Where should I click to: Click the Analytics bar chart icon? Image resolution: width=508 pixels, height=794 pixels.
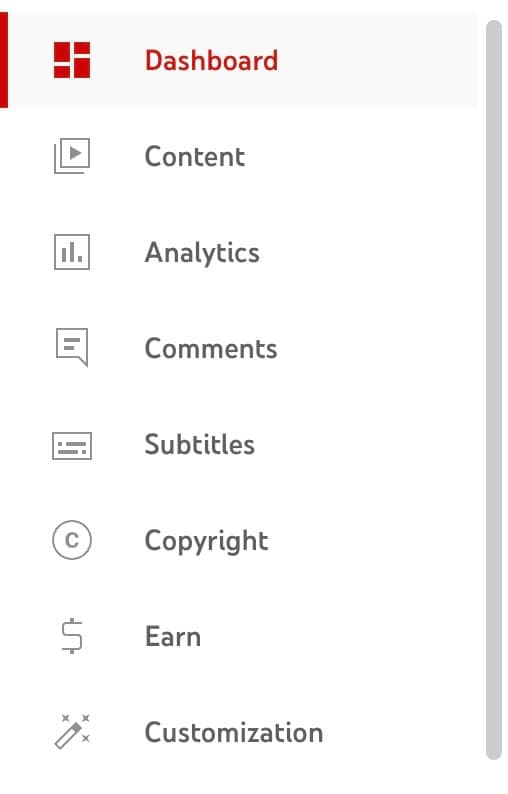pyautogui.click(x=72, y=252)
